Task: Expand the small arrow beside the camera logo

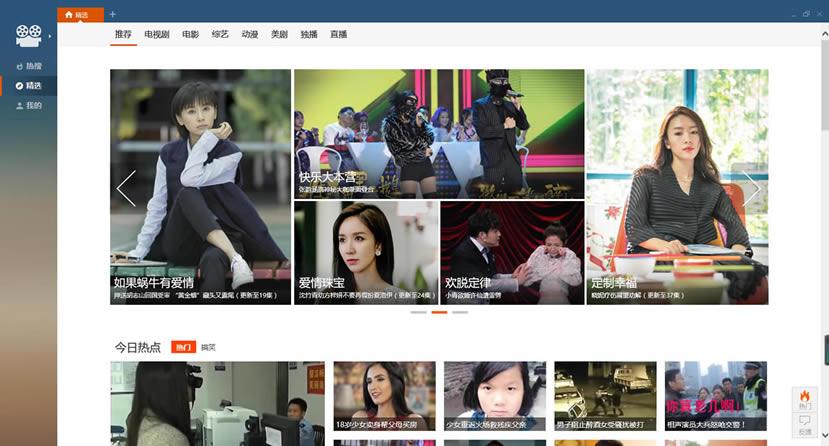Action: tap(50, 36)
